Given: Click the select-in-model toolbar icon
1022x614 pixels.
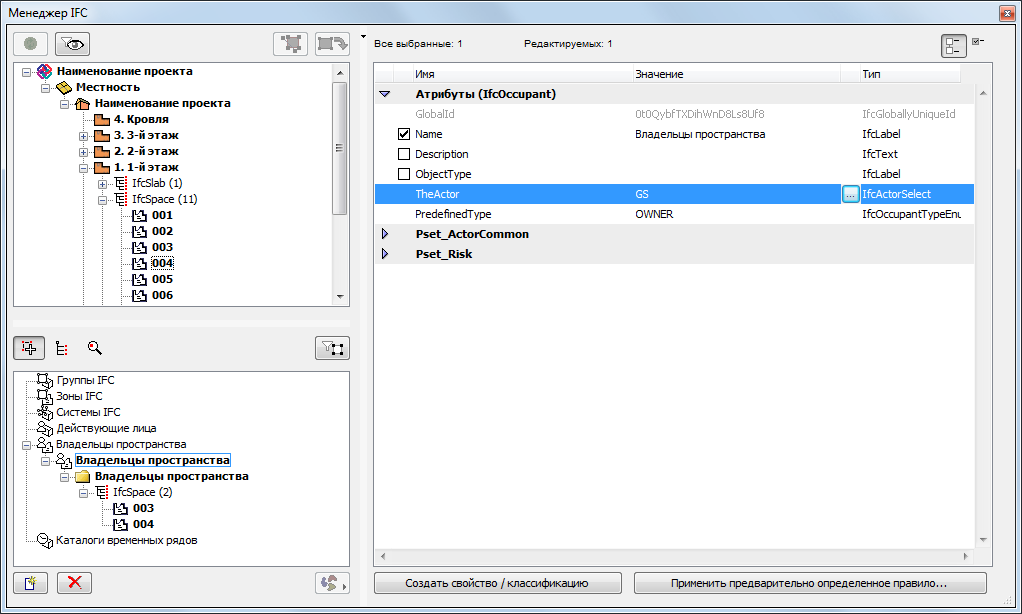Looking at the screenshot, I should 290,44.
